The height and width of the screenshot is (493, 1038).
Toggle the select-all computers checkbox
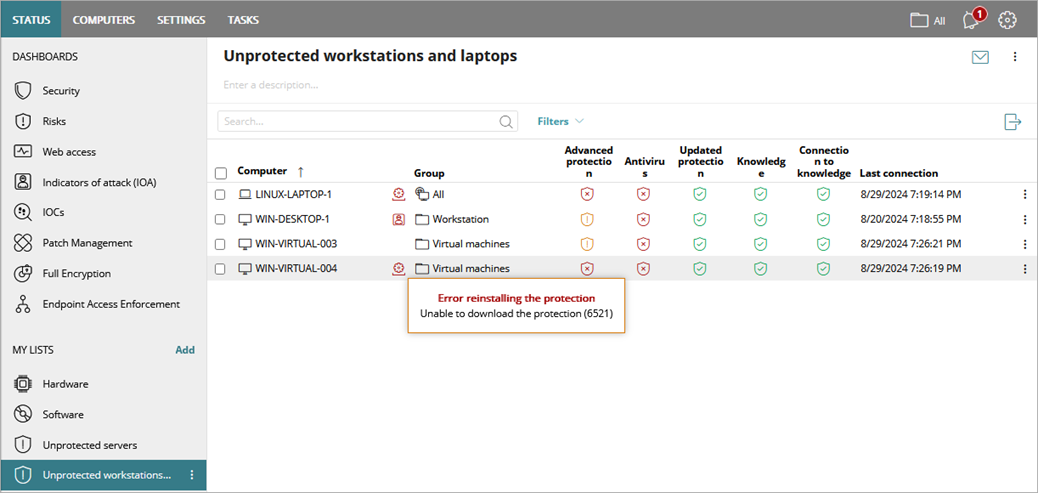pos(221,173)
